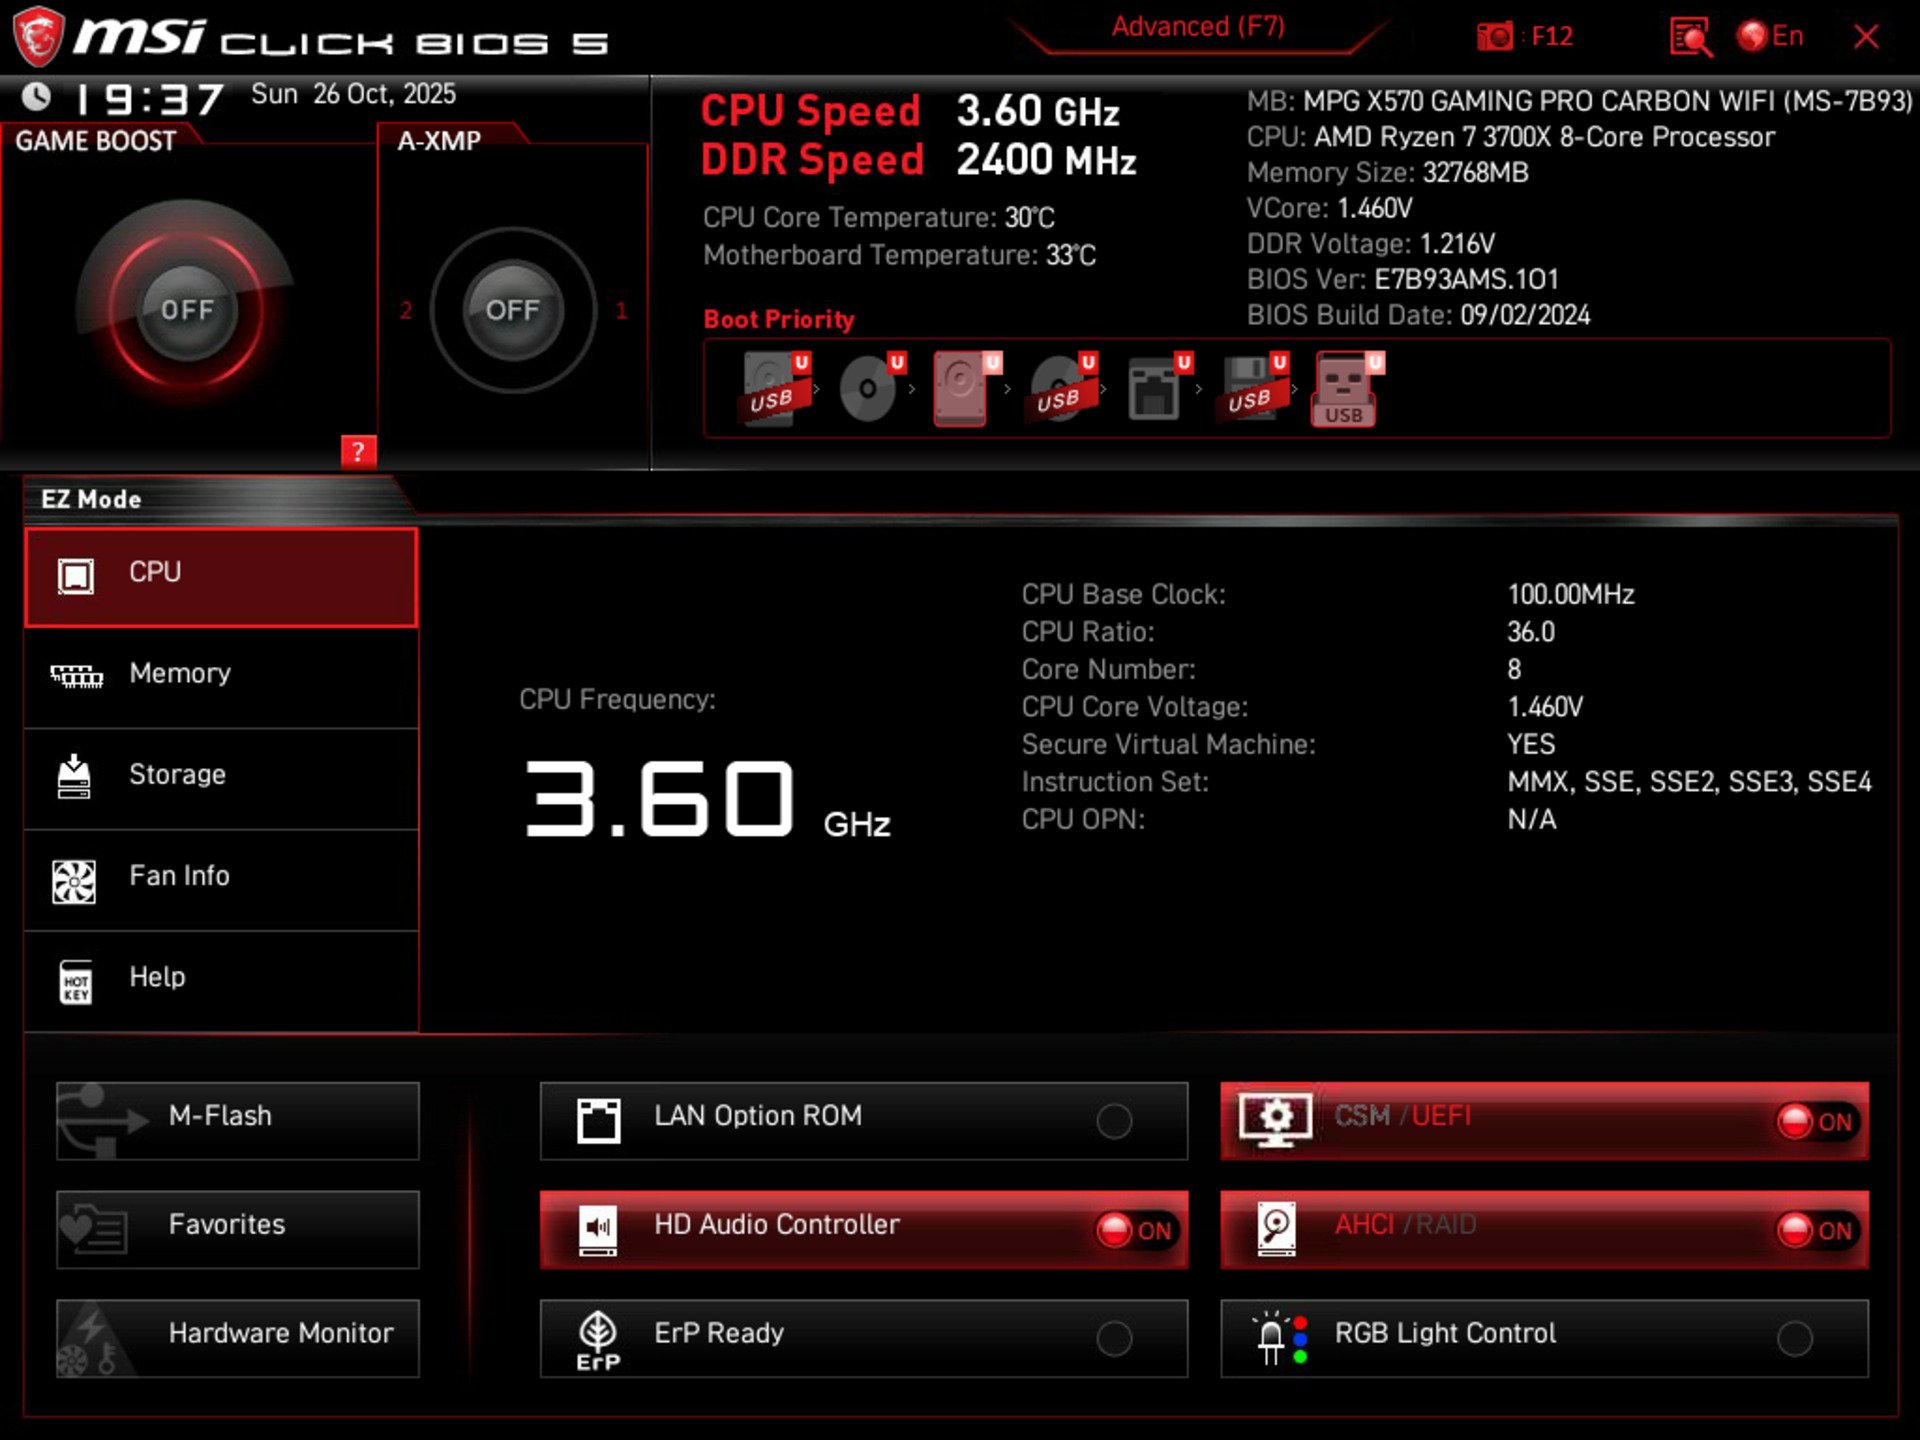Open the search magnifier tool
This screenshot has width=1920, height=1440.
click(1688, 37)
